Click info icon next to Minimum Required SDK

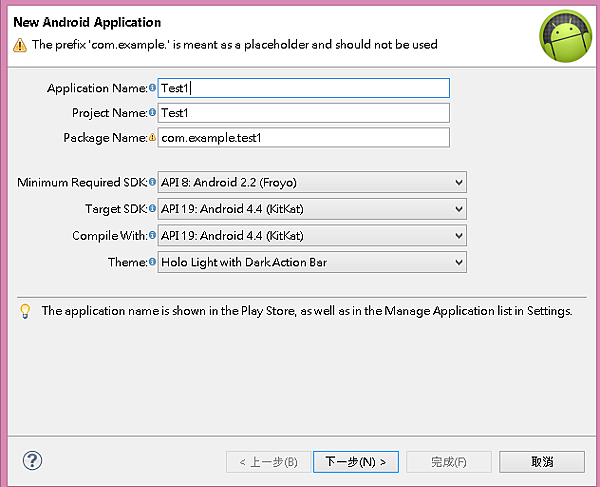click(153, 183)
